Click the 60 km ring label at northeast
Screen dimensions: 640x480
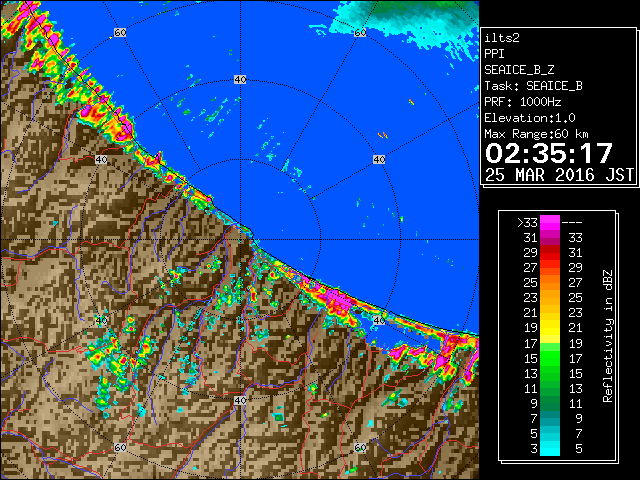pyautogui.click(x=360, y=33)
